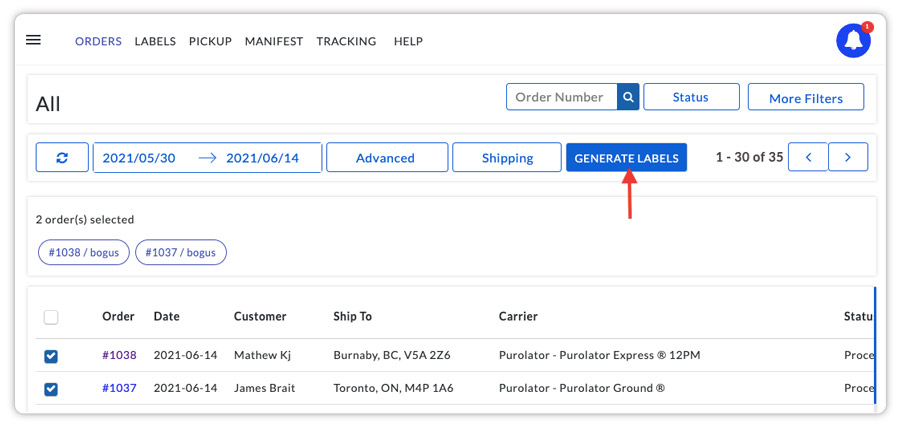Edit start date 2021/05/30

(139, 158)
